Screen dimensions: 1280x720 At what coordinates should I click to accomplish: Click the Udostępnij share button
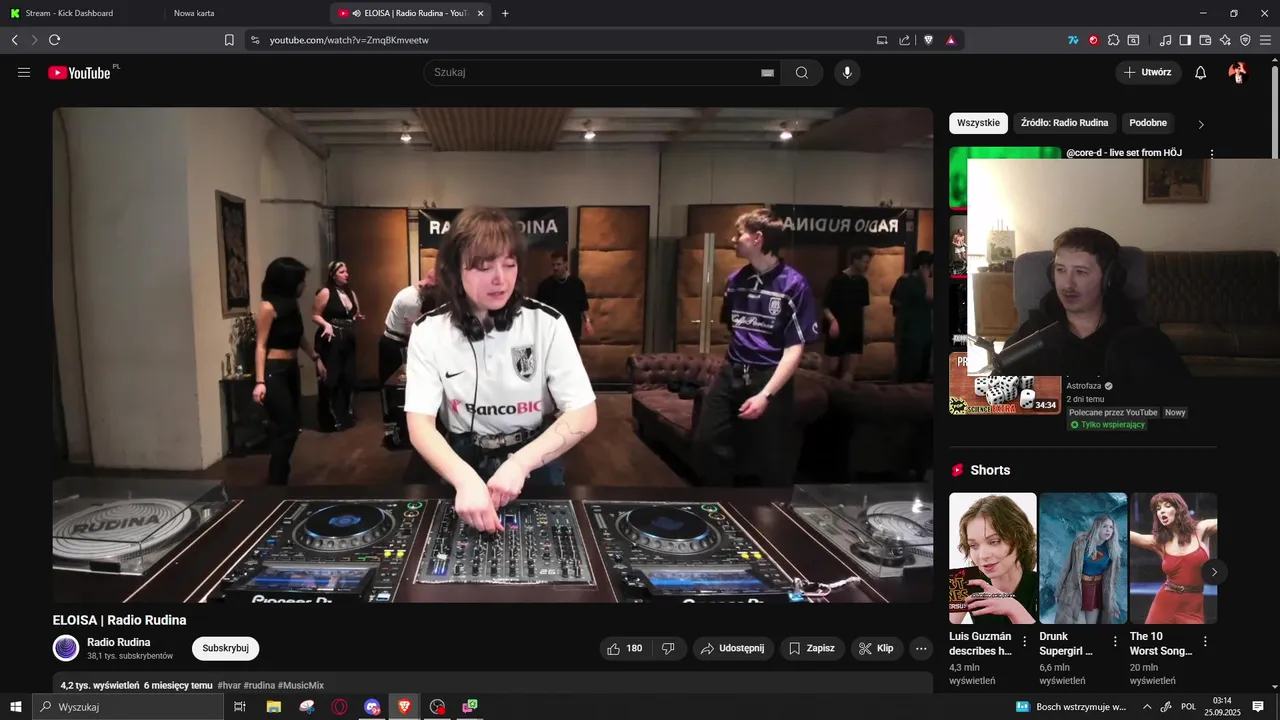[733, 648]
